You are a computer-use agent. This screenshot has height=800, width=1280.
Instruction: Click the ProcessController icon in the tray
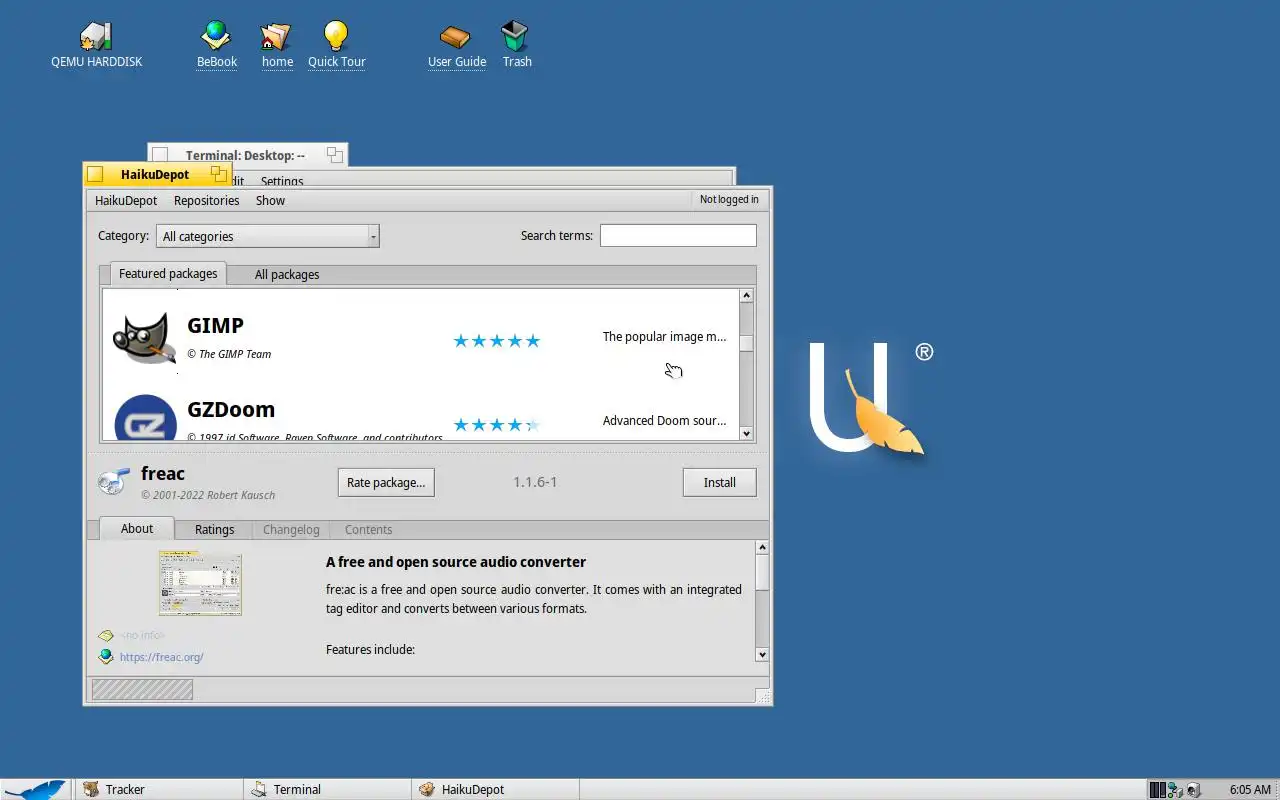click(x=1157, y=790)
